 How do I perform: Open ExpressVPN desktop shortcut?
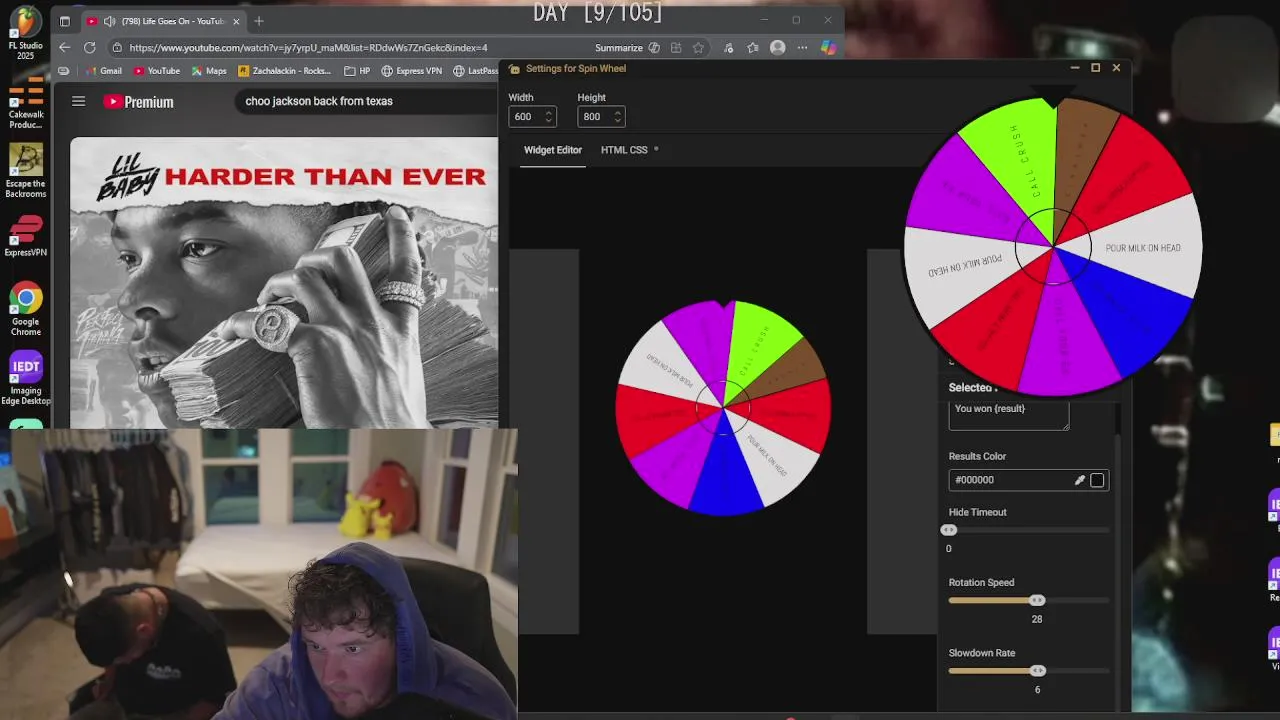pos(26,236)
